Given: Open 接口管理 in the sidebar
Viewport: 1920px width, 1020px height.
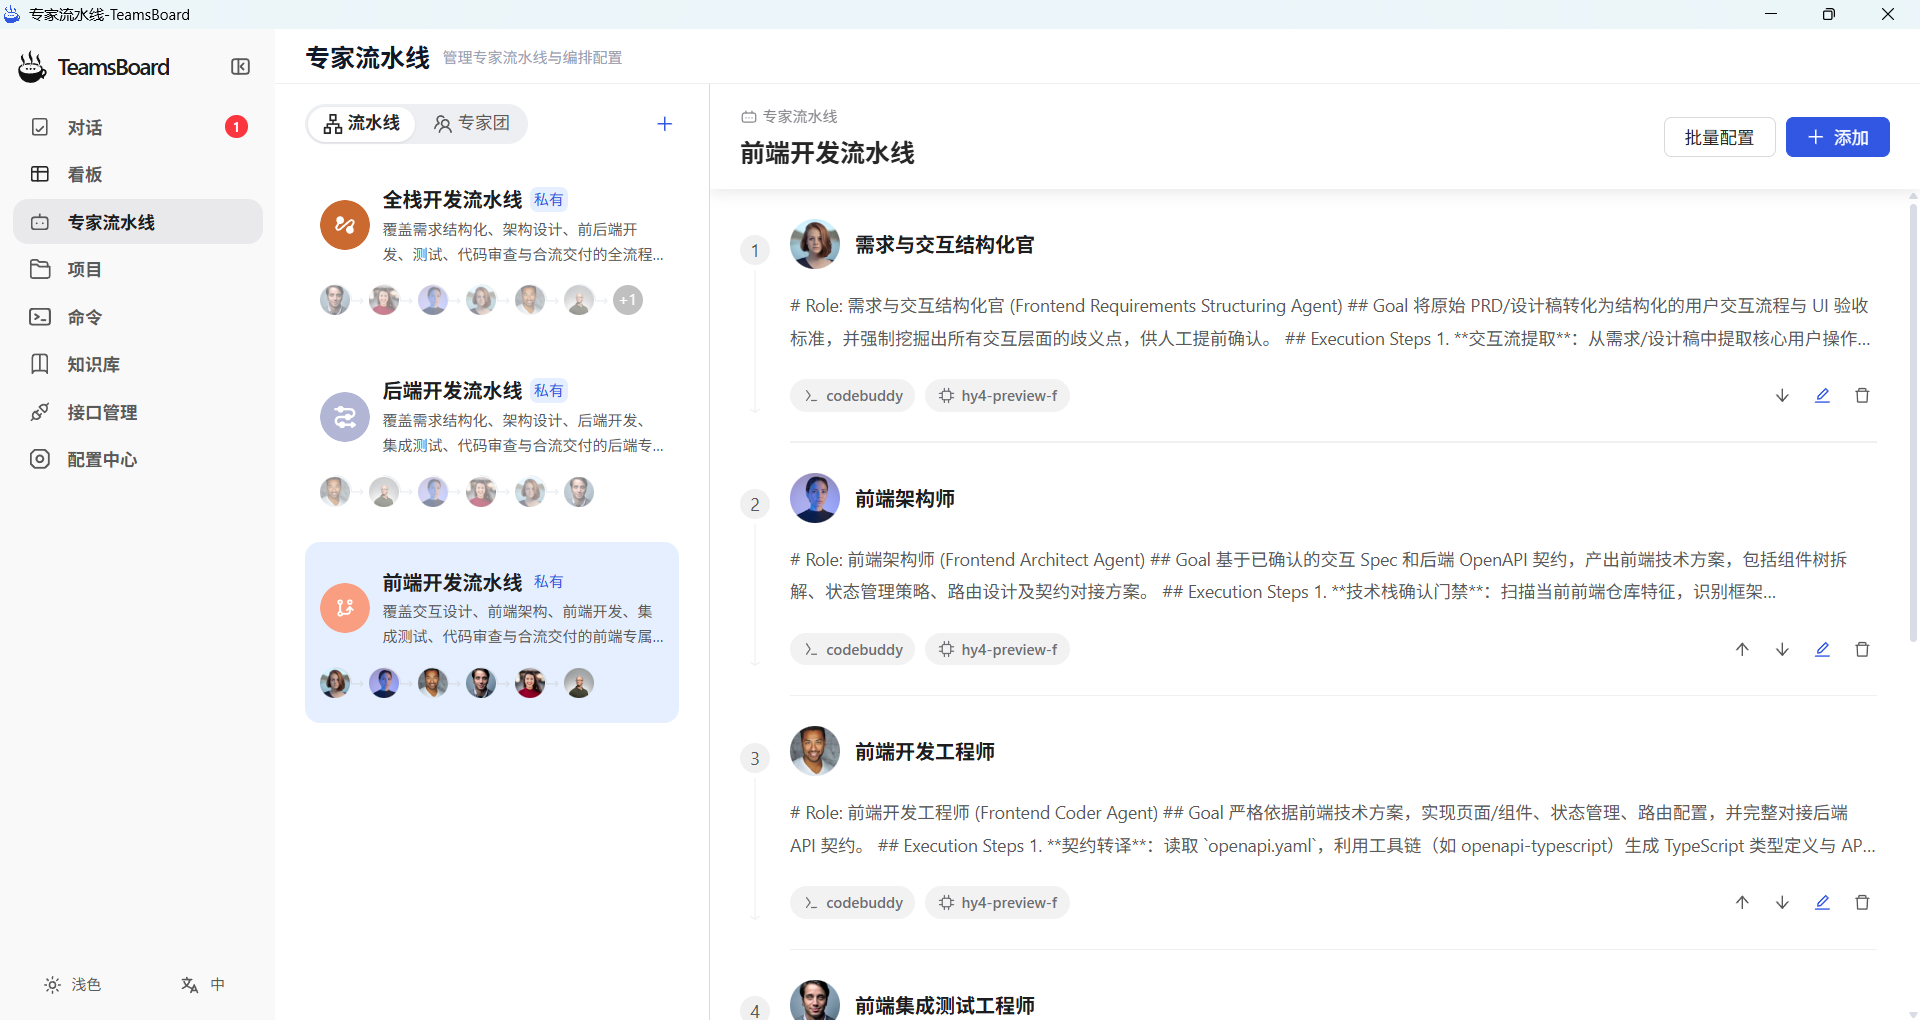Looking at the screenshot, I should coord(138,412).
